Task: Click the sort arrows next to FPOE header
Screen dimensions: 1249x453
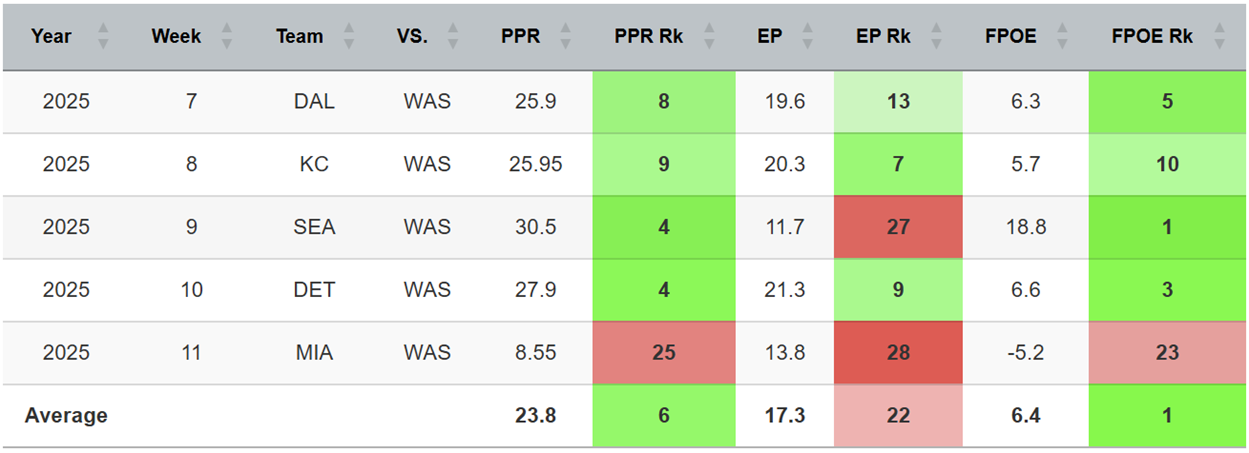Action: point(1062,37)
